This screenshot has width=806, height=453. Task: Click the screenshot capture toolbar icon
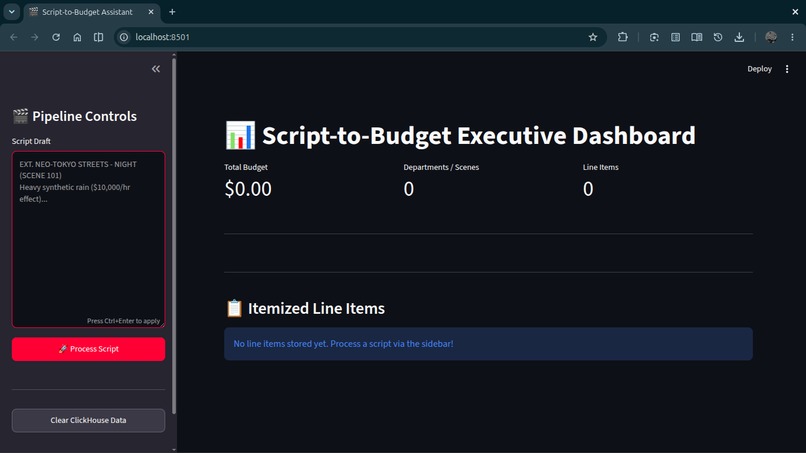click(654, 37)
